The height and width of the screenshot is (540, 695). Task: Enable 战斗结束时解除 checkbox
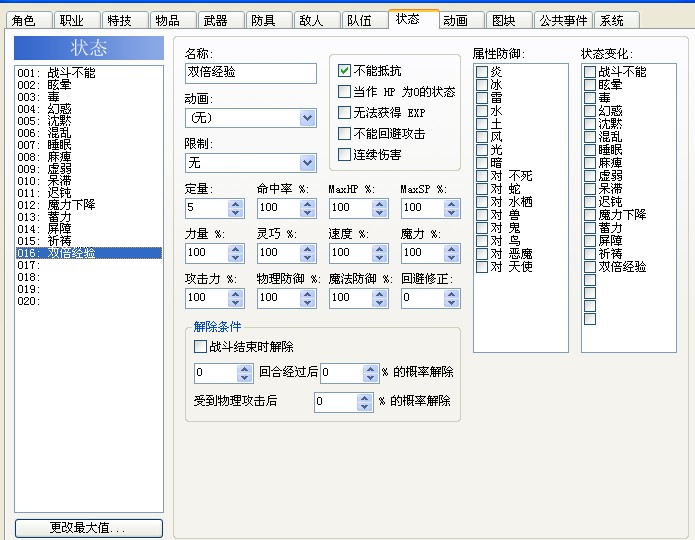[x=200, y=346]
